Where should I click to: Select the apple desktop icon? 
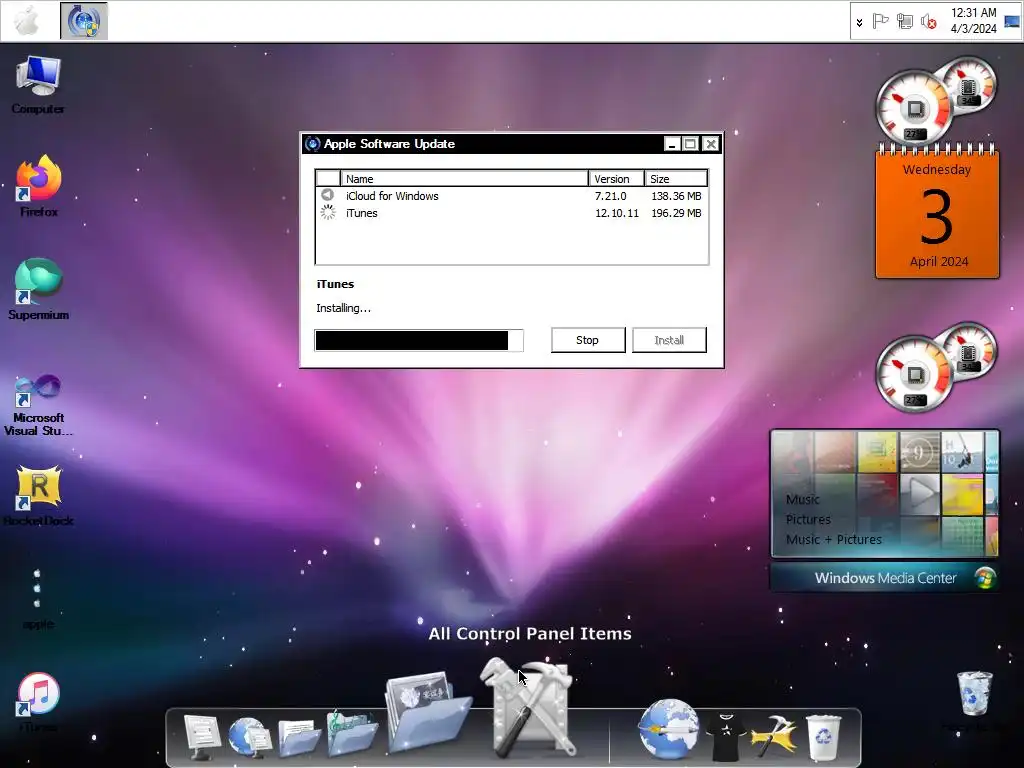point(38,598)
